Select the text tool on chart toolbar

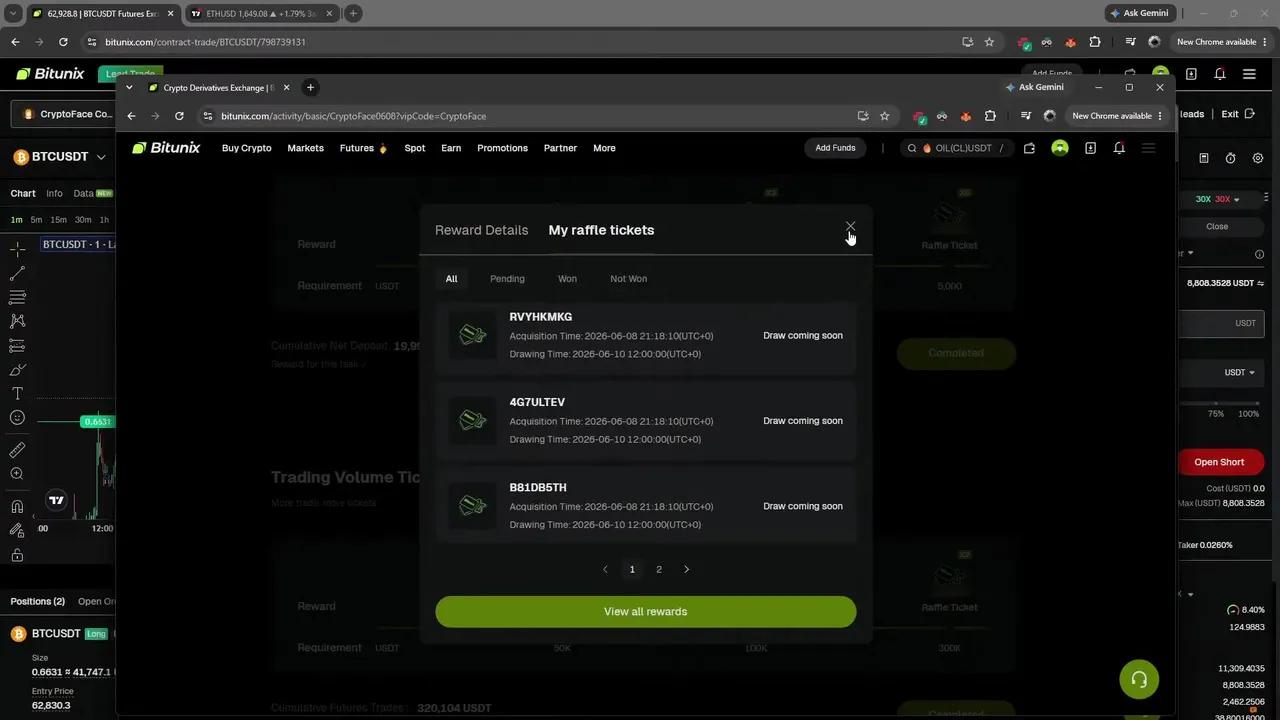17,394
